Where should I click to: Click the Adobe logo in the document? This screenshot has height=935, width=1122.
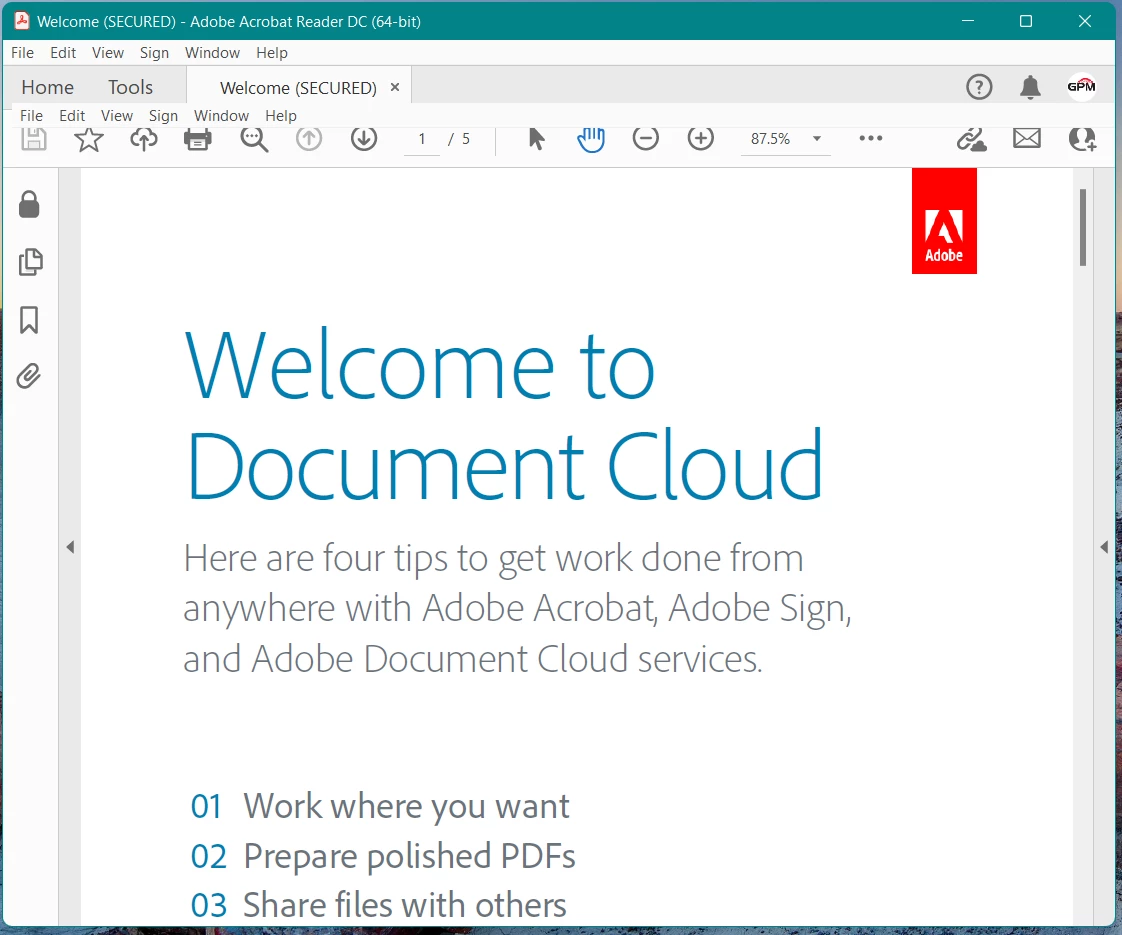(944, 221)
